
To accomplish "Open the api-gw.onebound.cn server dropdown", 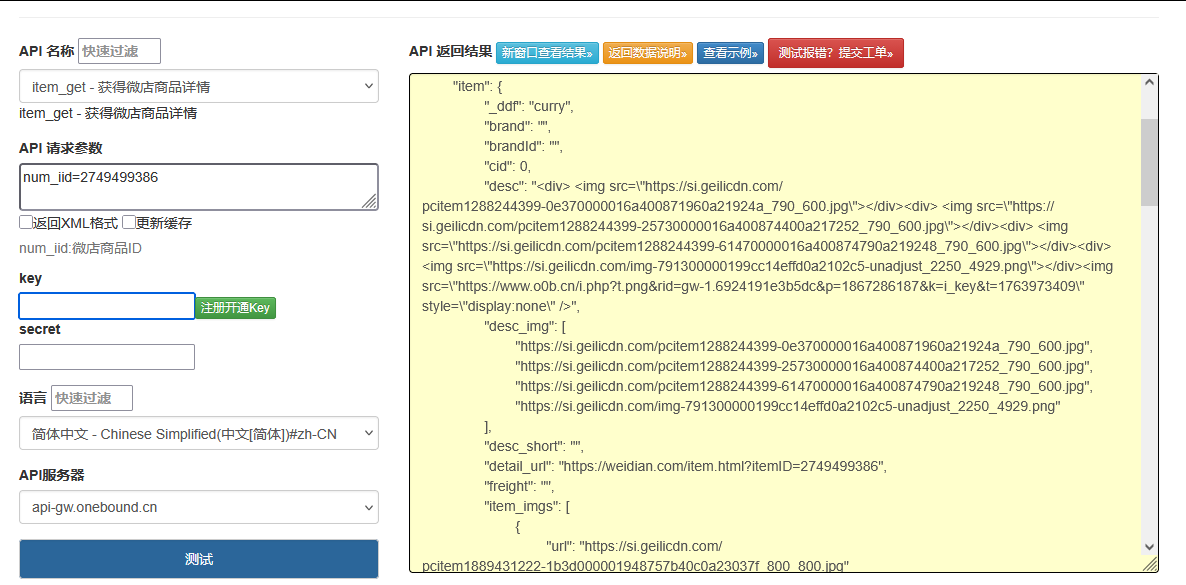I will click(199, 507).
